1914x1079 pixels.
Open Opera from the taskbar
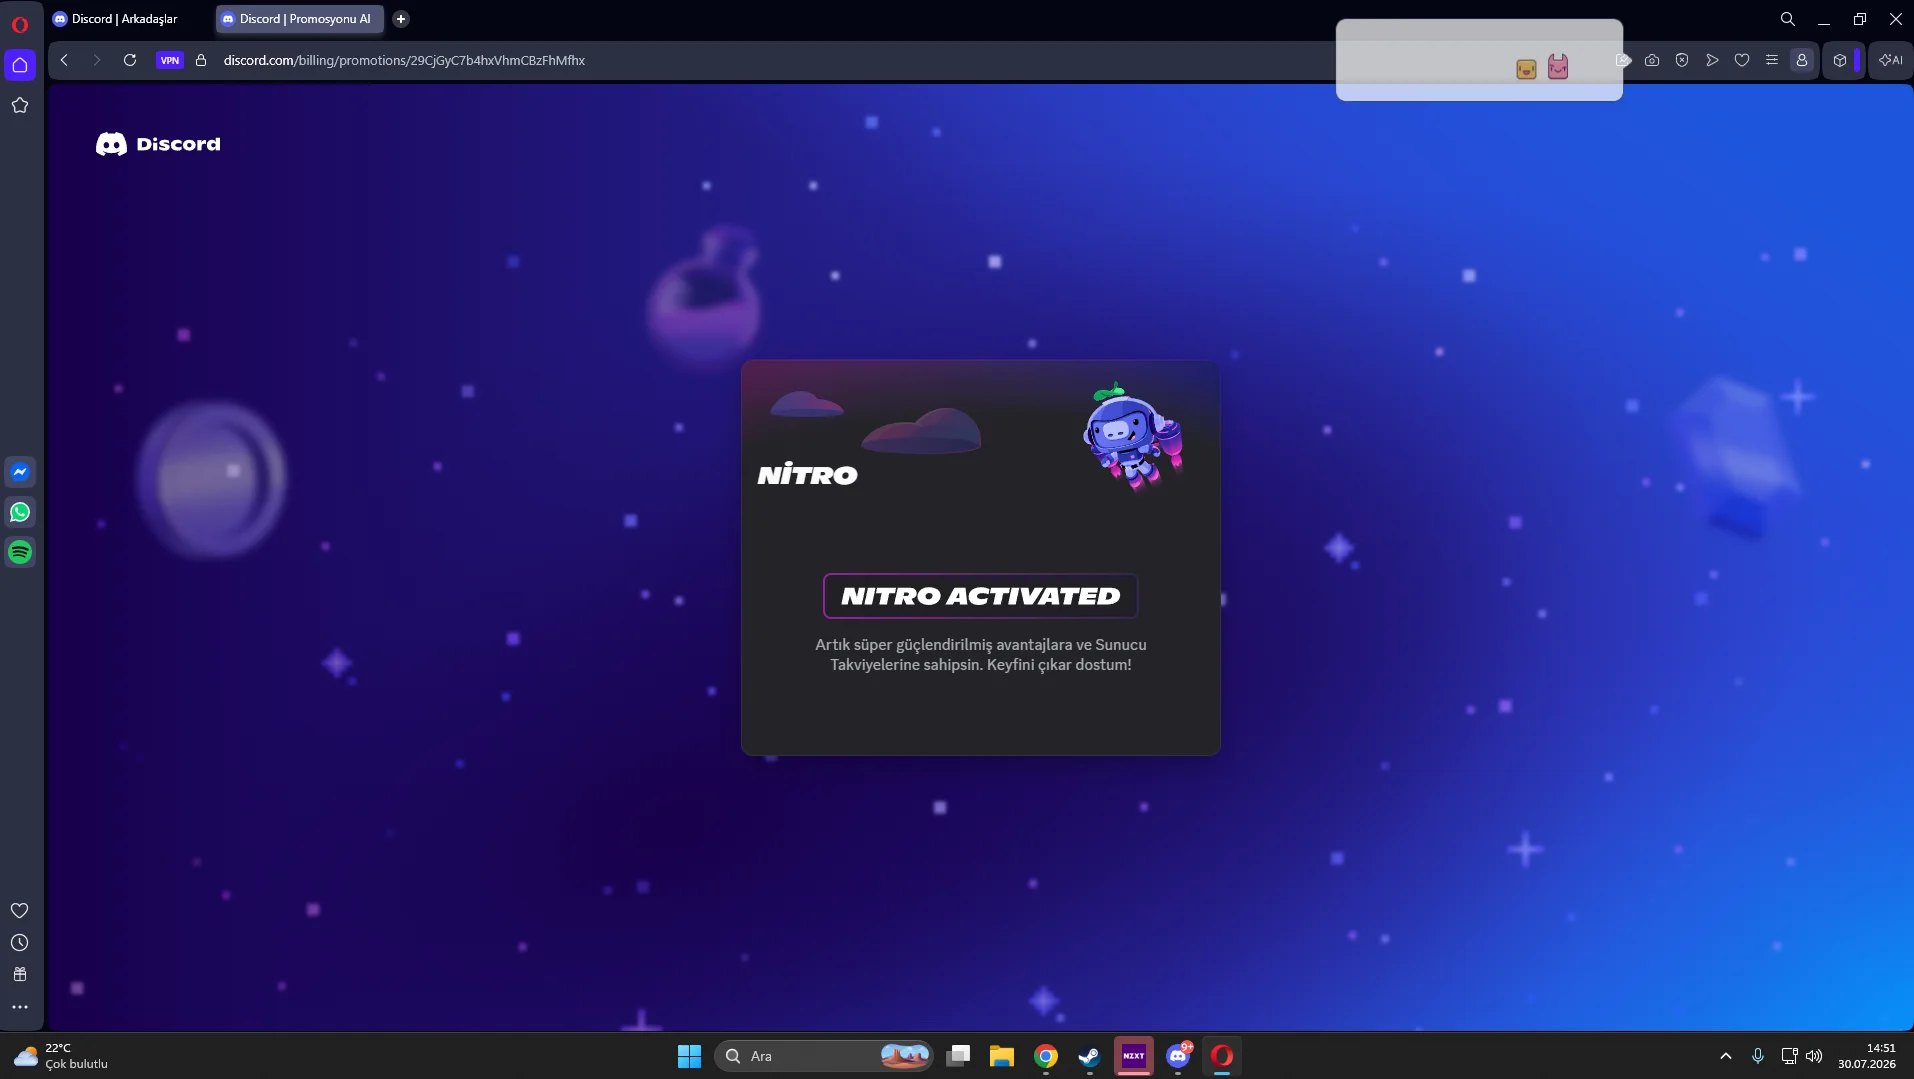(1222, 1056)
